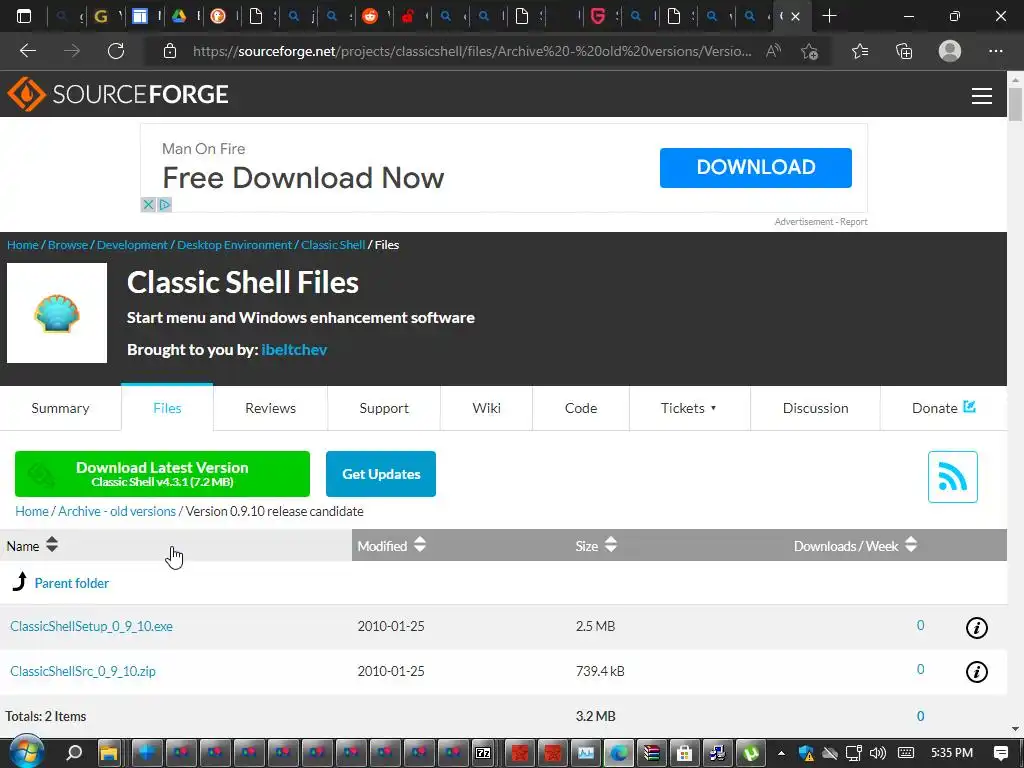Open the Files tab

click(x=167, y=408)
